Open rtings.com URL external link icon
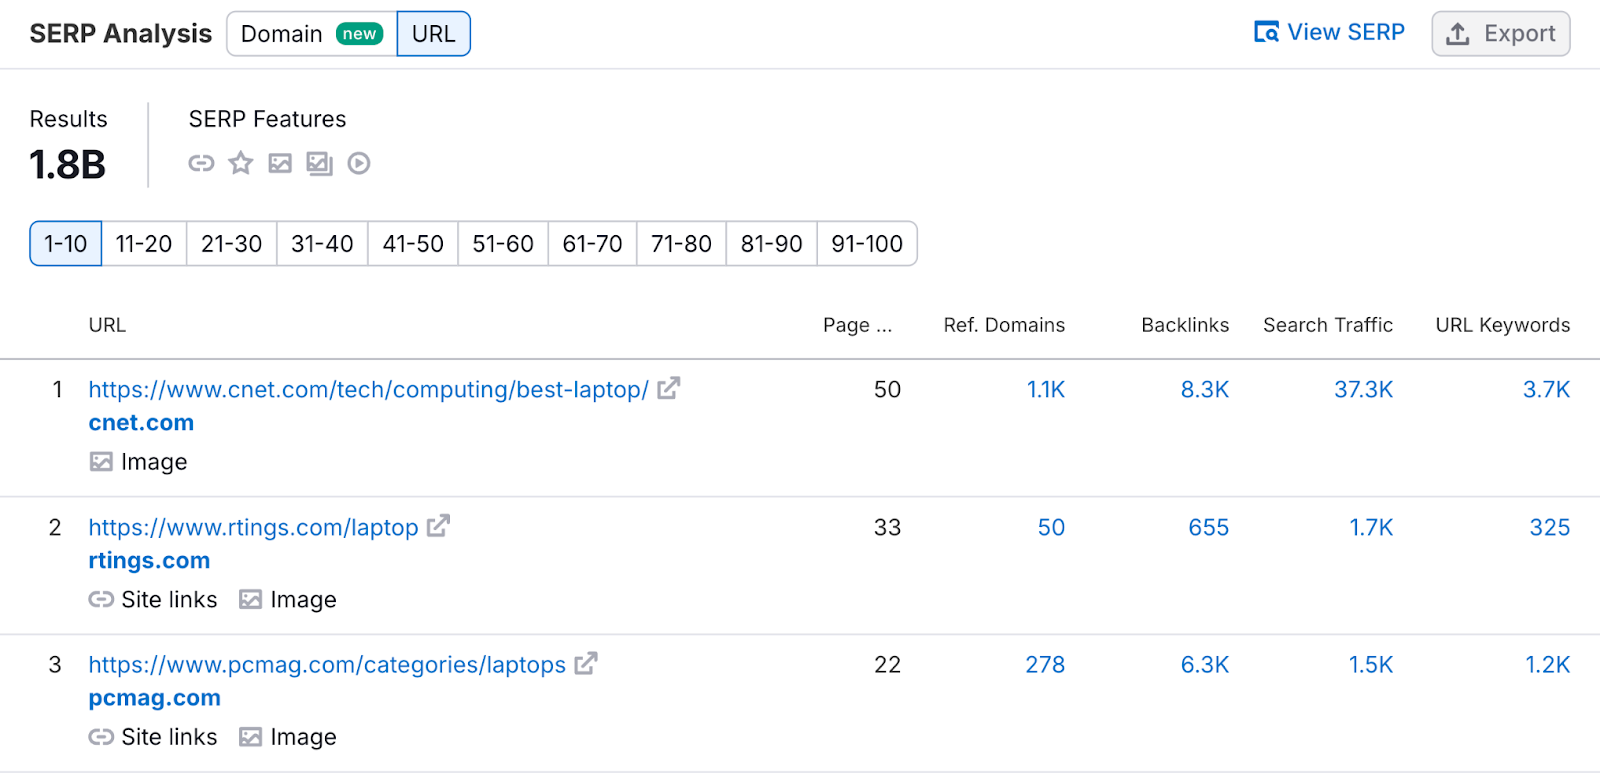The width and height of the screenshot is (1600, 773). tap(438, 526)
